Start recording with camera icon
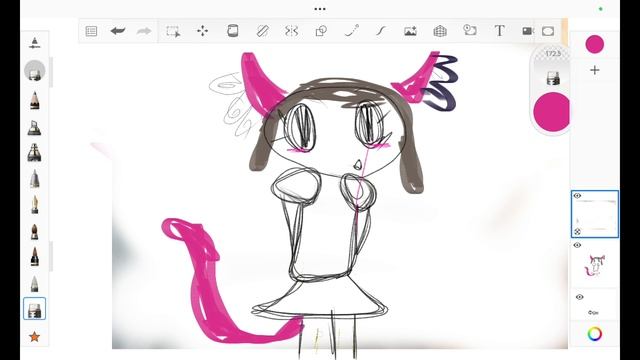Image resolution: width=640 pixels, height=360 pixels. pos(528,31)
